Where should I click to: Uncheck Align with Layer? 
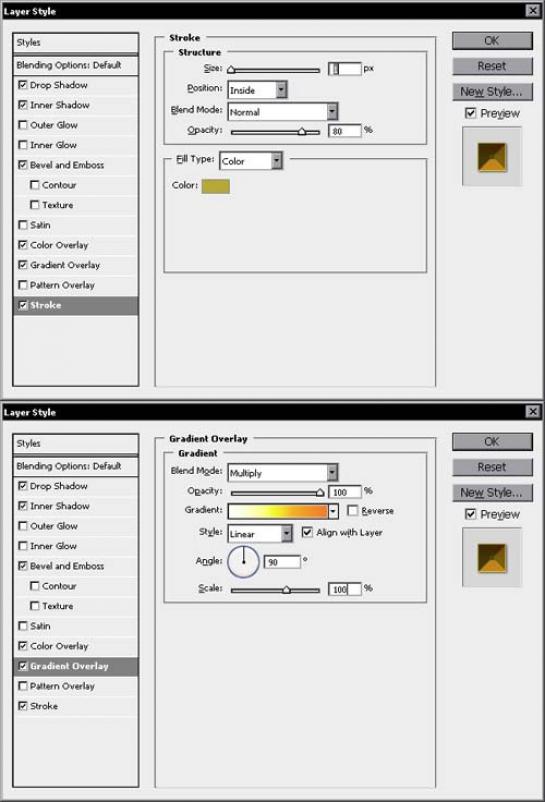tap(307, 532)
